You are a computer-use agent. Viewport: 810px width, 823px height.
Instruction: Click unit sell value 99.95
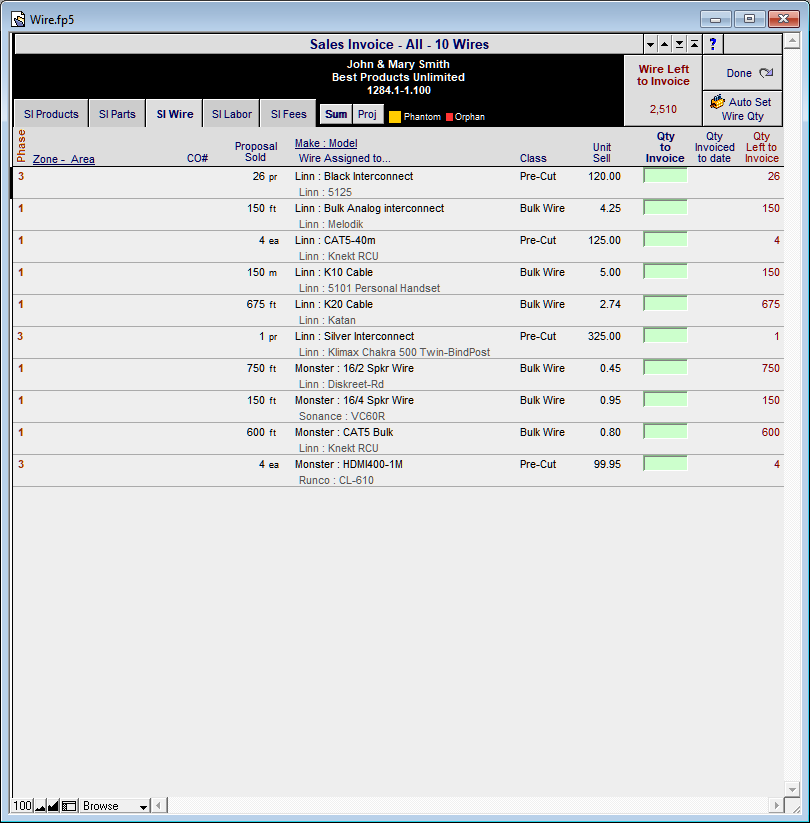[x=607, y=465]
